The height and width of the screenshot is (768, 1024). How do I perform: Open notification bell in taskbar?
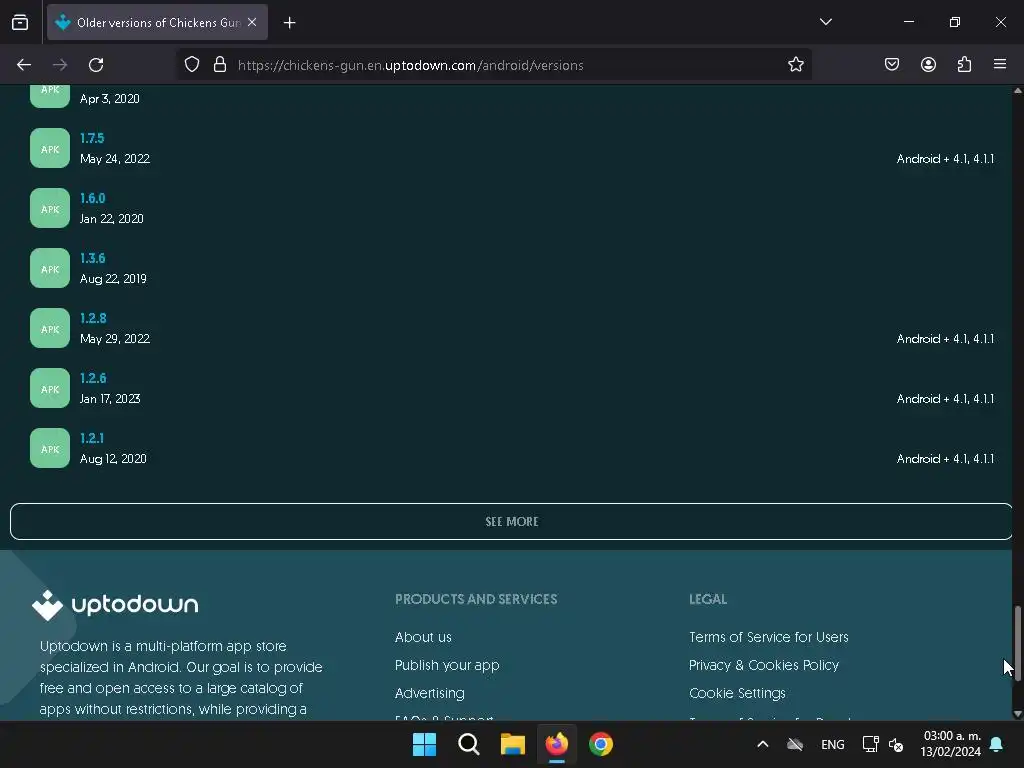[997, 744]
